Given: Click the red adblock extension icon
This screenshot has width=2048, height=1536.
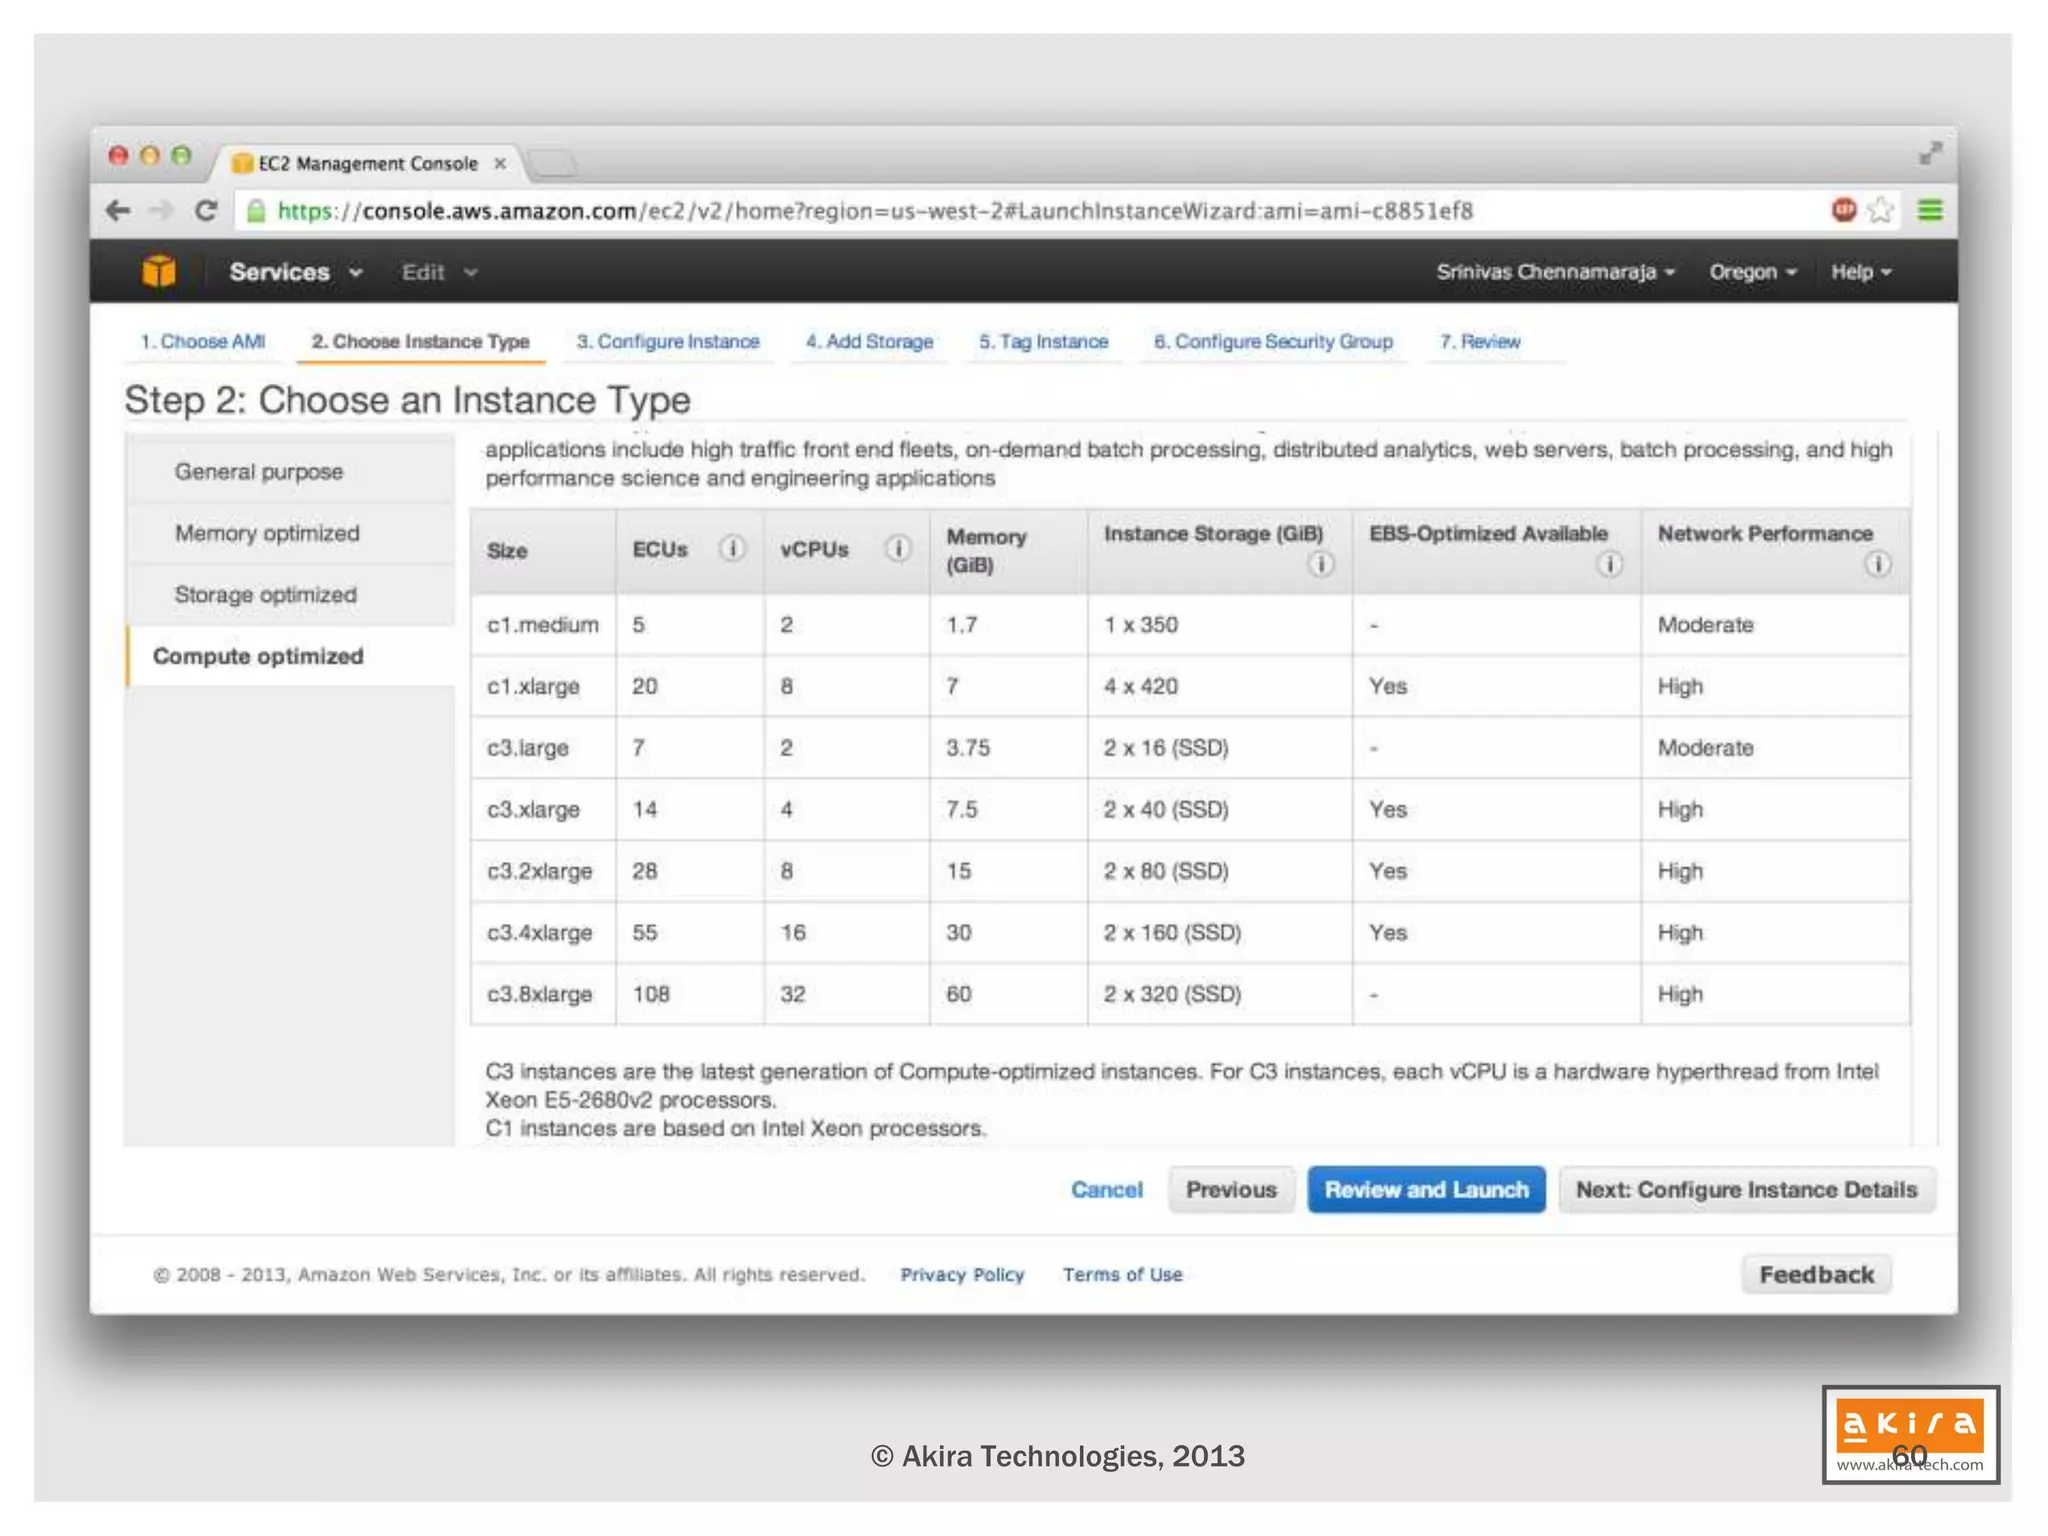Looking at the screenshot, I should point(1843,210).
